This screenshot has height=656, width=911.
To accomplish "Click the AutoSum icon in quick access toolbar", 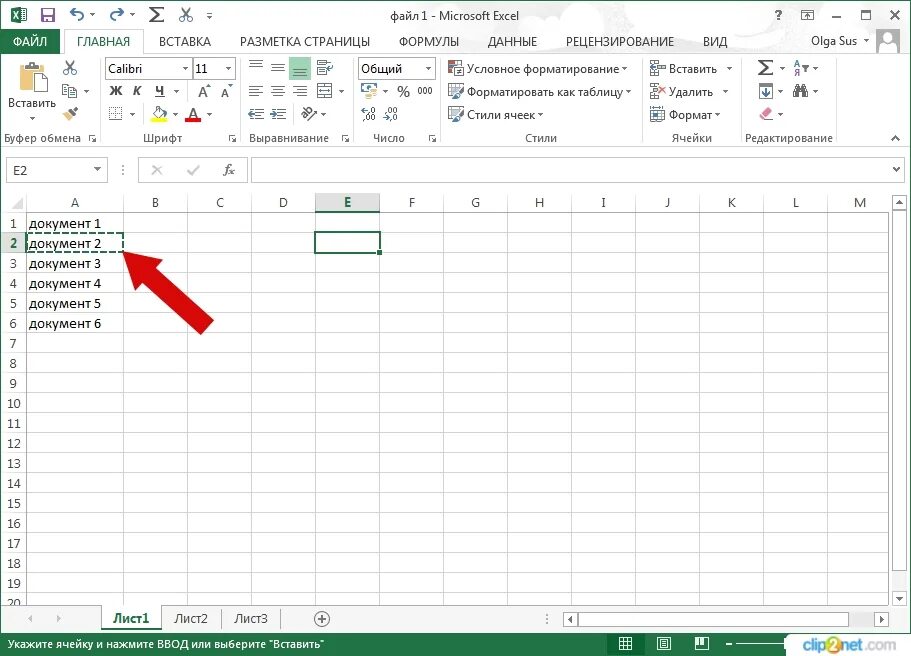I will (x=156, y=15).
